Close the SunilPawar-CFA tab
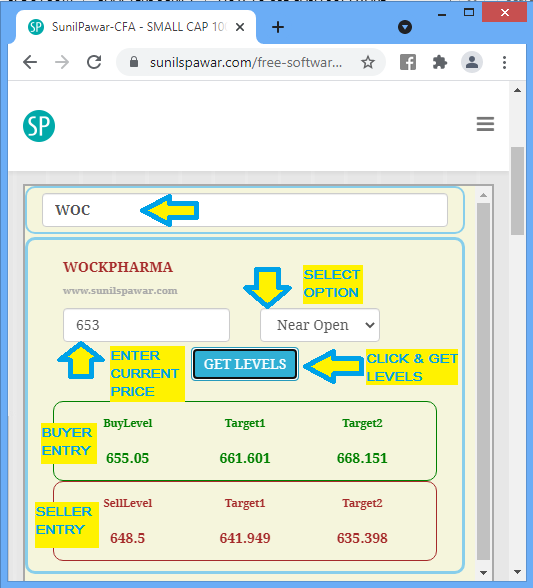Screen dimensions: 533x588 [x=240, y=27]
